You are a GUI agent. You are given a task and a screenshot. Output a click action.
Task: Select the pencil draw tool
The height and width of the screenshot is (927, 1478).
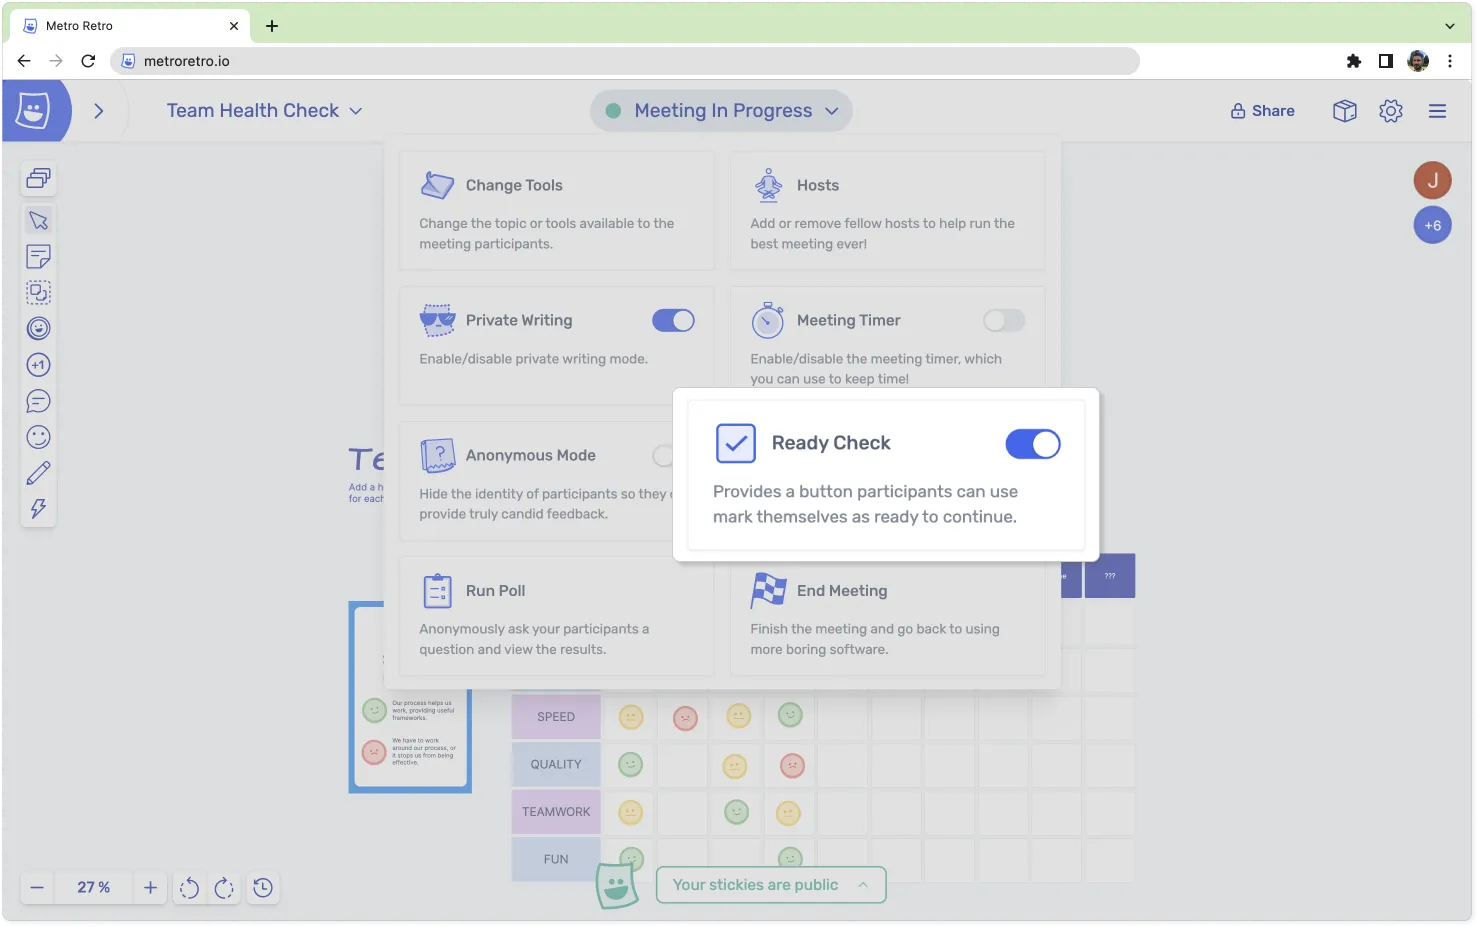click(38, 473)
